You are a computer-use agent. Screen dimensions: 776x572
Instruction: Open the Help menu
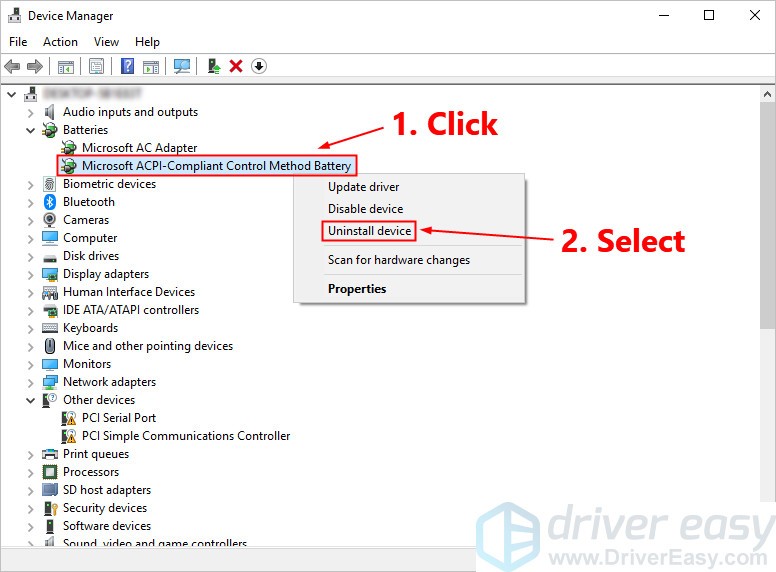pos(147,42)
